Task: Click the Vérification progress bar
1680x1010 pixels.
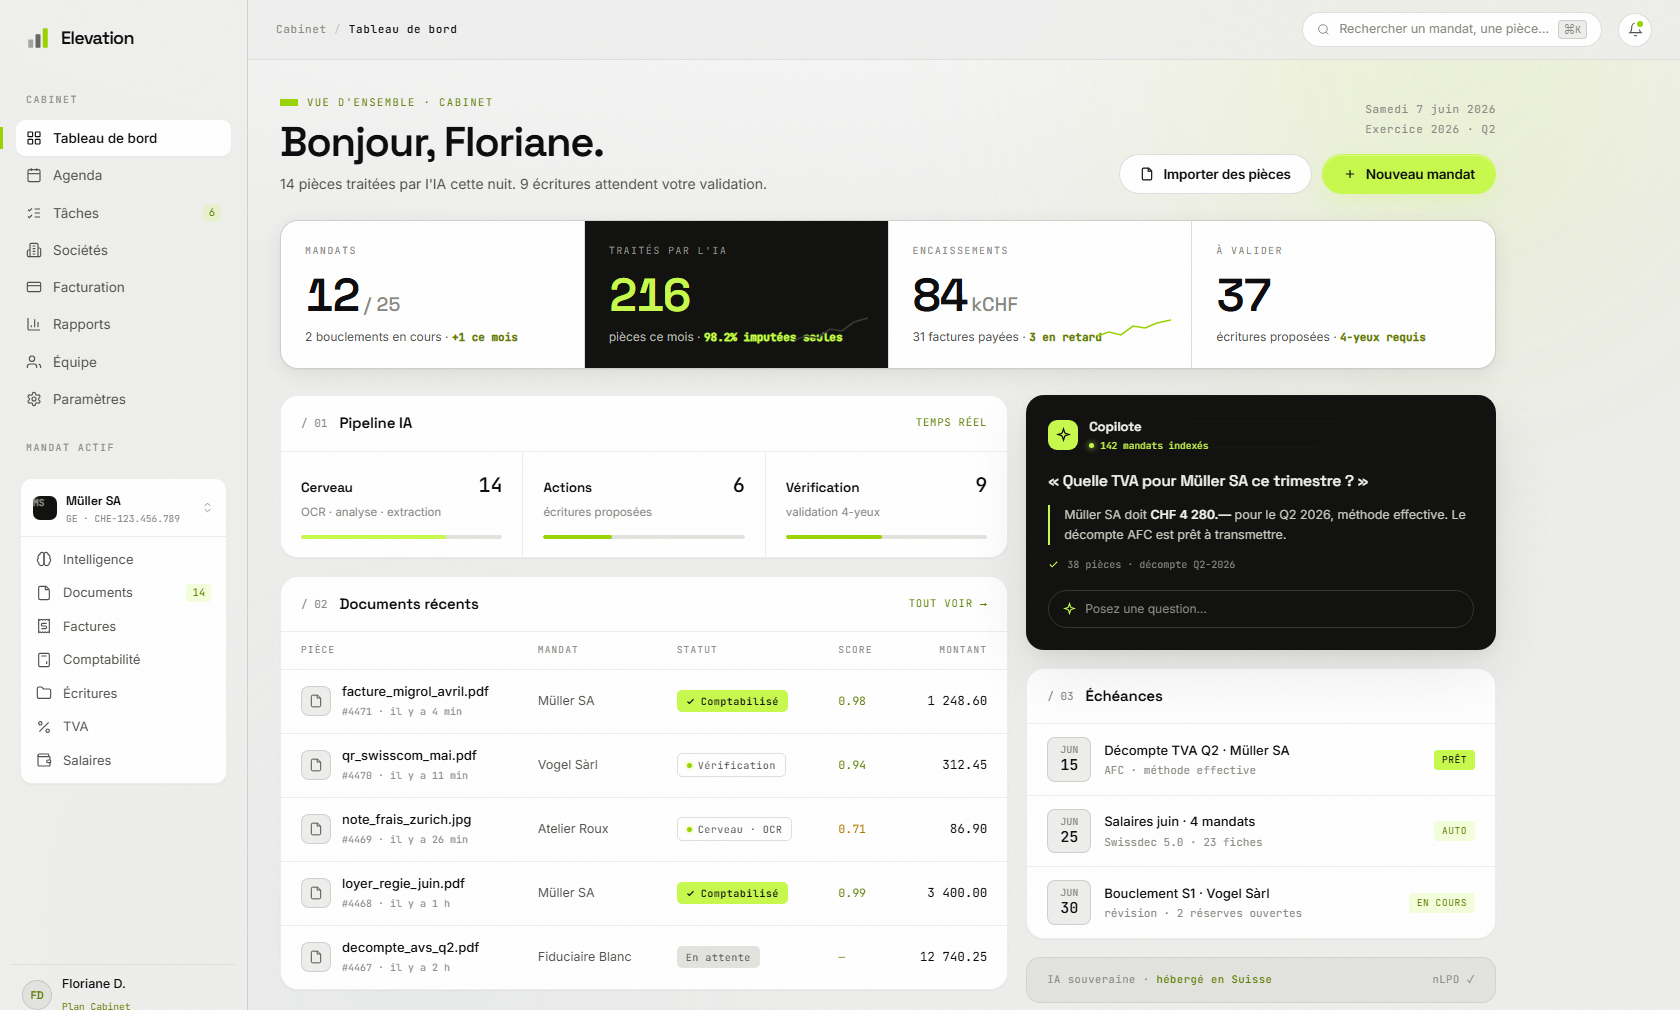Action: tap(886, 537)
